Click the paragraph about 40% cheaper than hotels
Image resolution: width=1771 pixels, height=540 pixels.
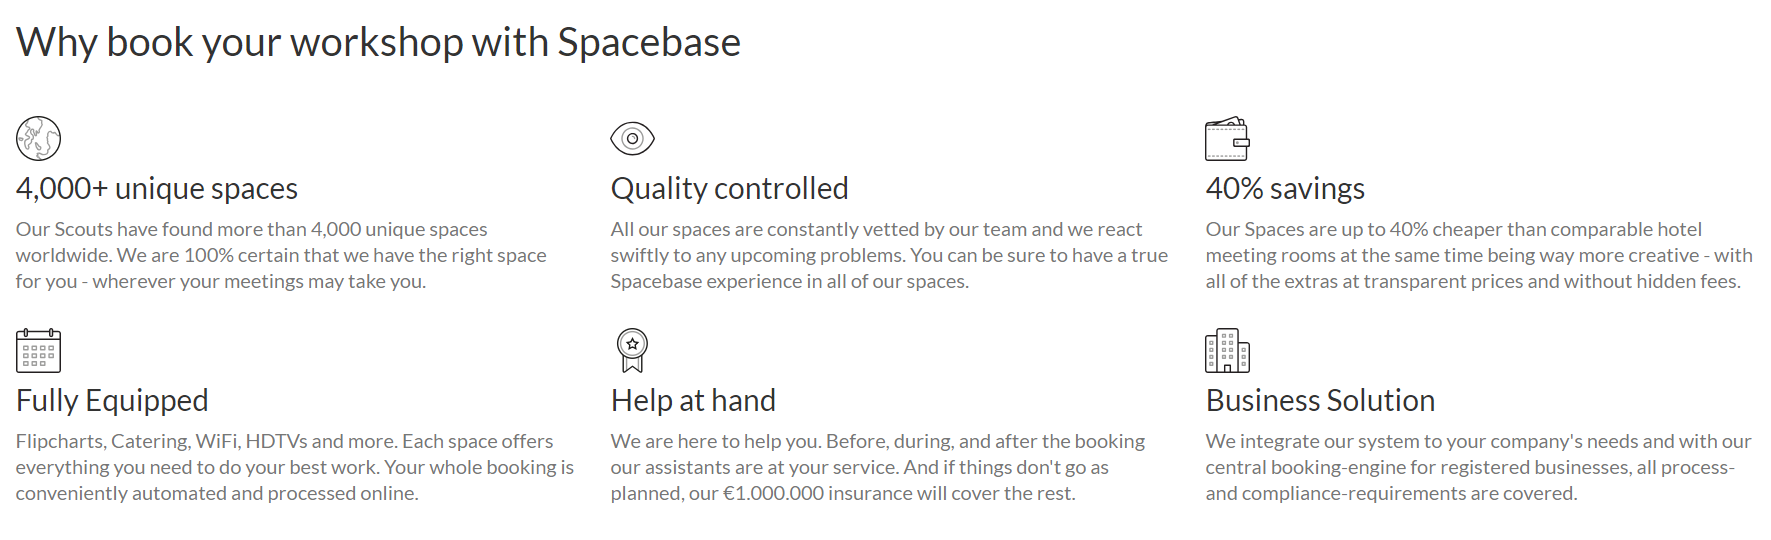[1479, 255]
